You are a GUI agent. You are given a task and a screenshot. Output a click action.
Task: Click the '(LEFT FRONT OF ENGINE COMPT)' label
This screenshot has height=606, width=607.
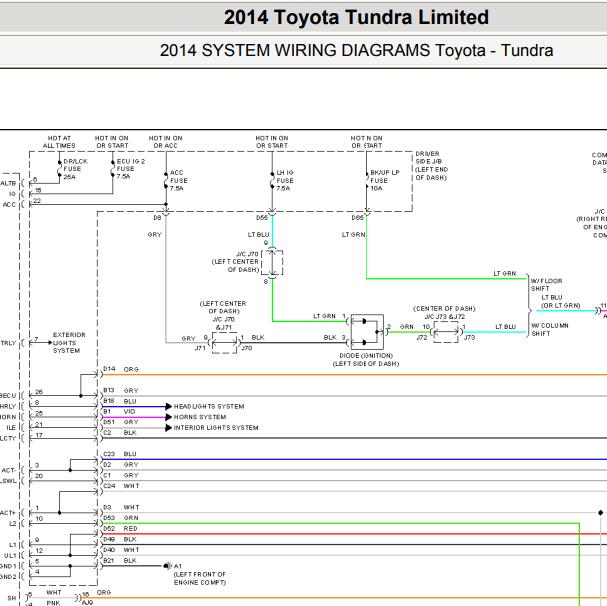(200, 578)
